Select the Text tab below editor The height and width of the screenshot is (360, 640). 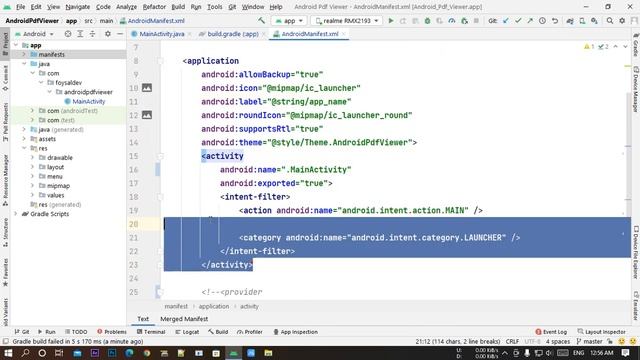pos(143,319)
